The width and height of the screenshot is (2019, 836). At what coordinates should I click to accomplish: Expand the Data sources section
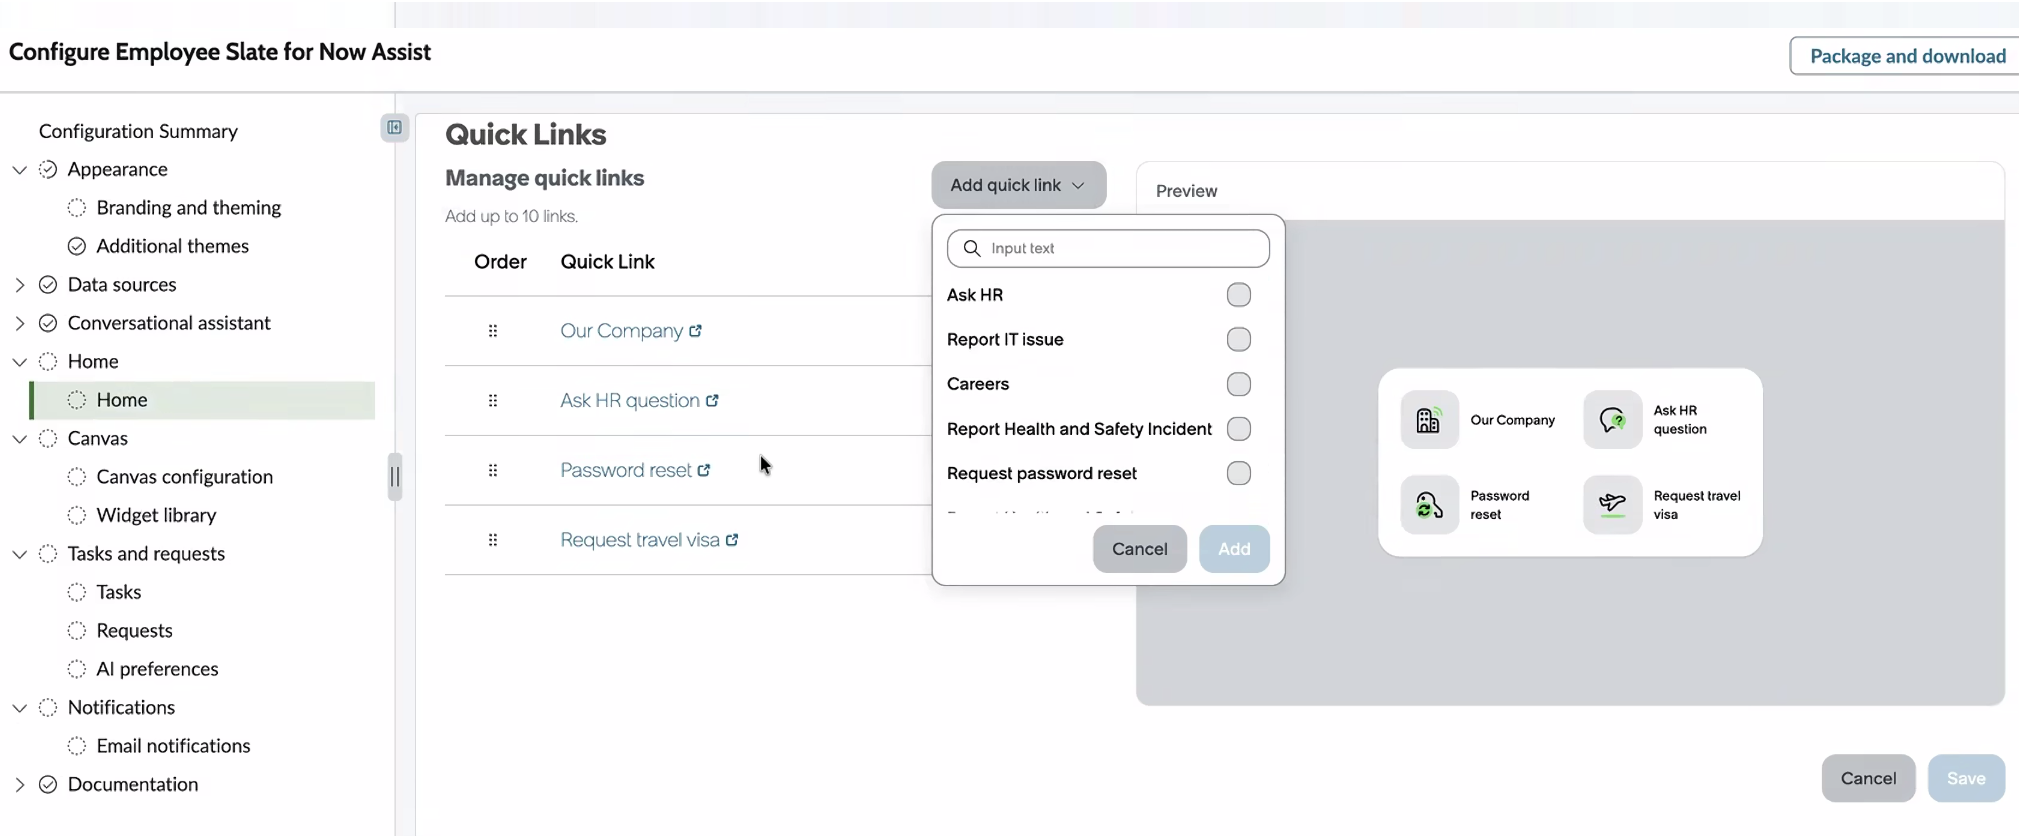pos(19,285)
